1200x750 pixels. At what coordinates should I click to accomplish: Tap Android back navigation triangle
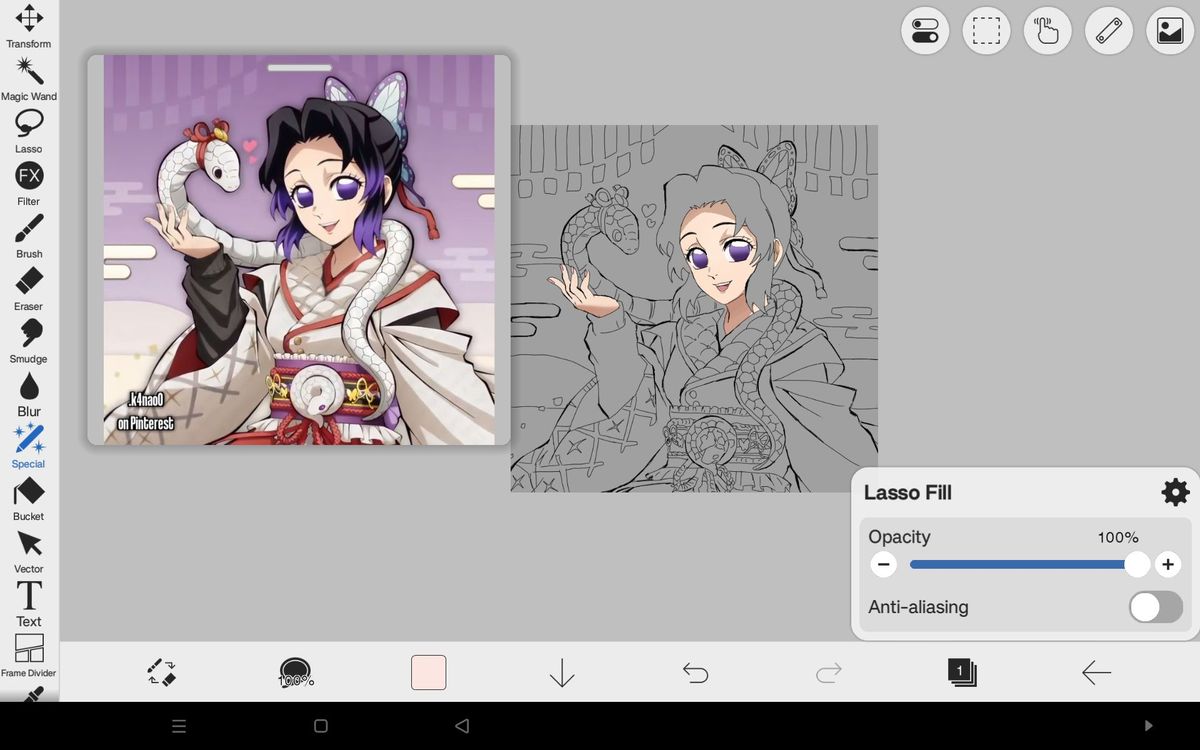pyautogui.click(x=461, y=726)
